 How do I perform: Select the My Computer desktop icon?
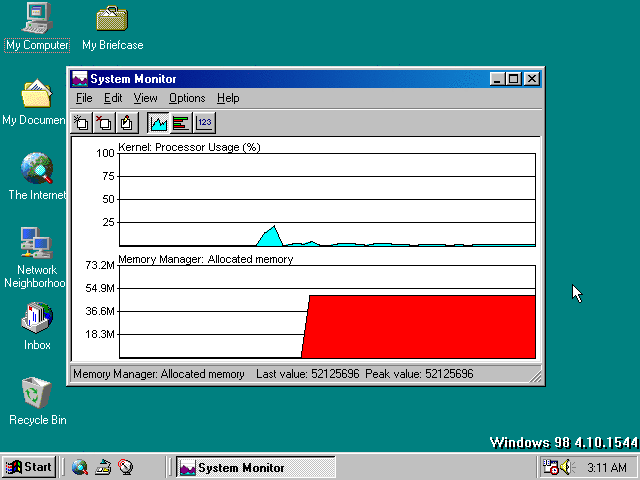point(37,27)
